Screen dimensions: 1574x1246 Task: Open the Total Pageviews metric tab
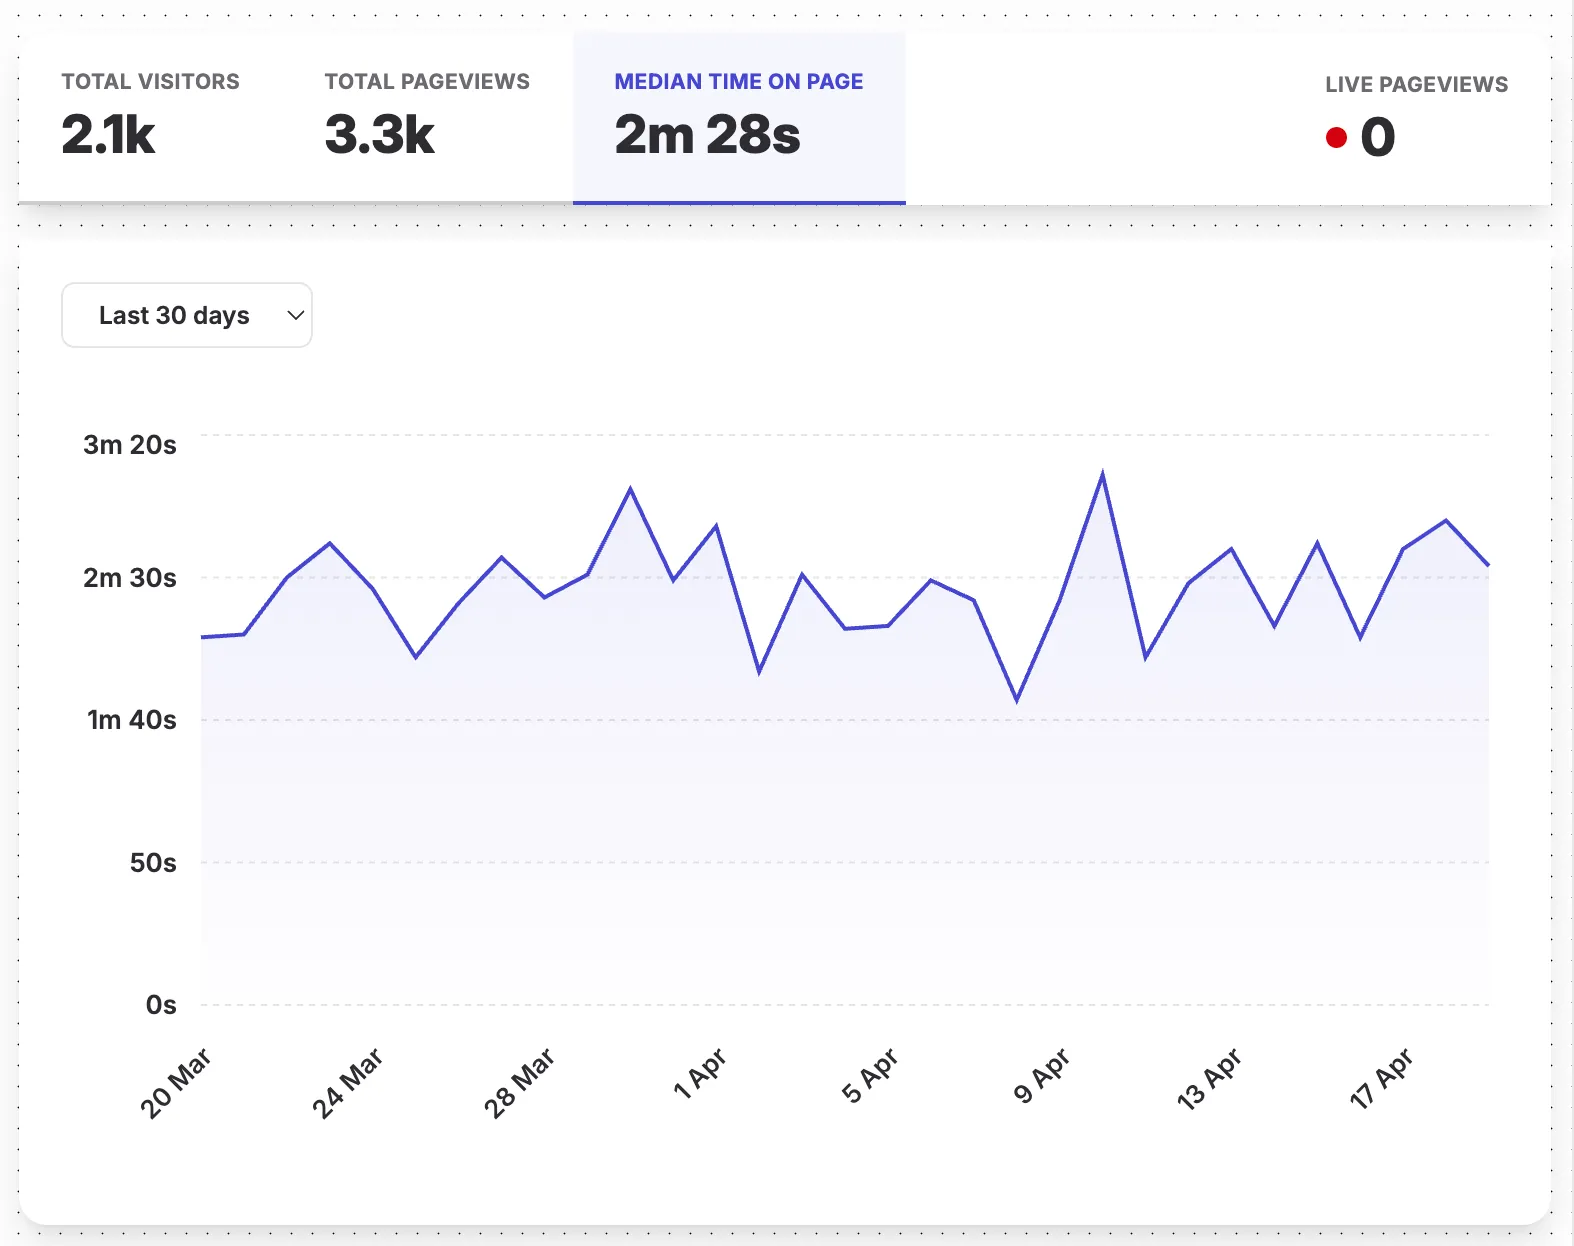click(x=427, y=116)
